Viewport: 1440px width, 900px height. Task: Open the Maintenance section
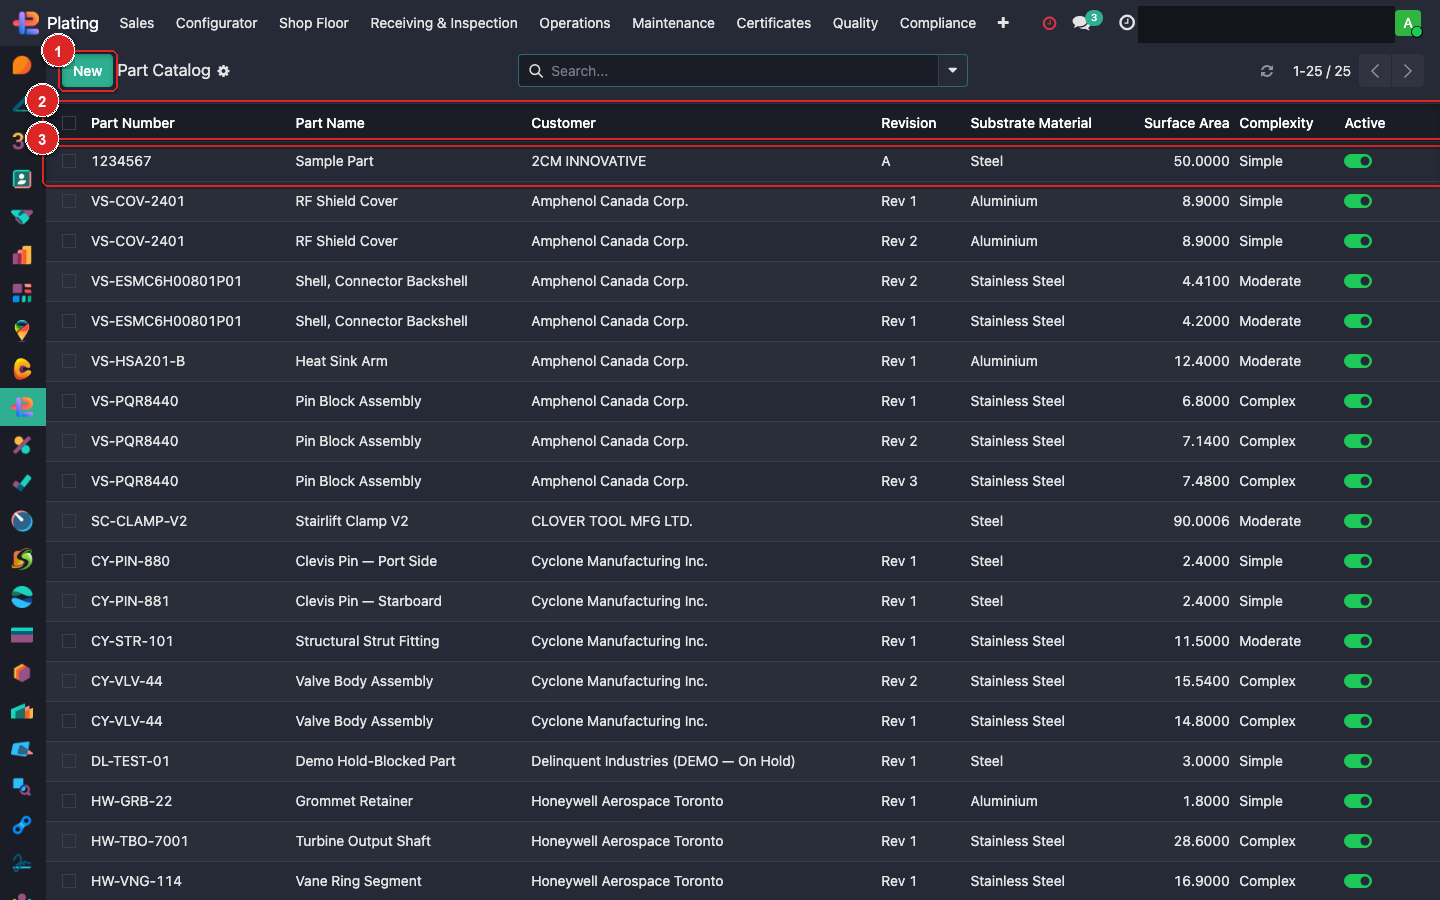[x=672, y=22]
